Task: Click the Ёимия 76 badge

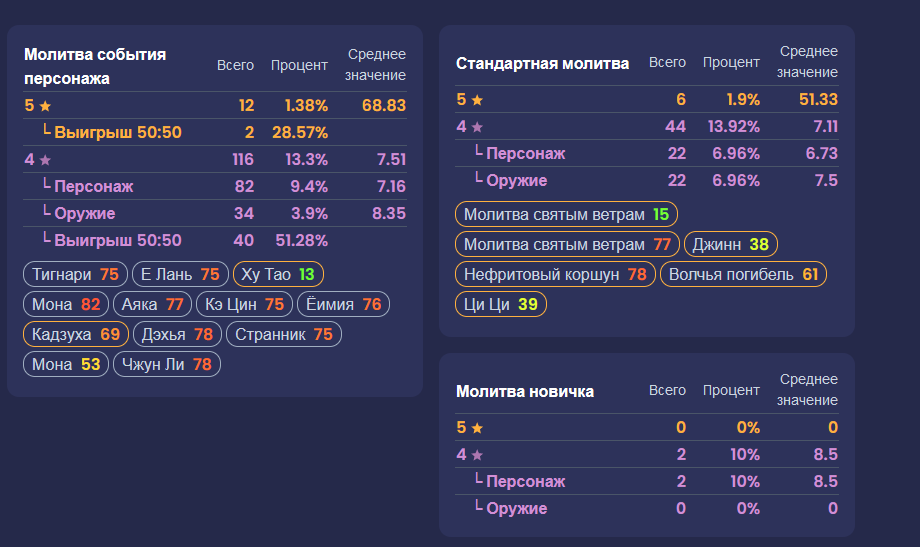Action: (x=343, y=304)
